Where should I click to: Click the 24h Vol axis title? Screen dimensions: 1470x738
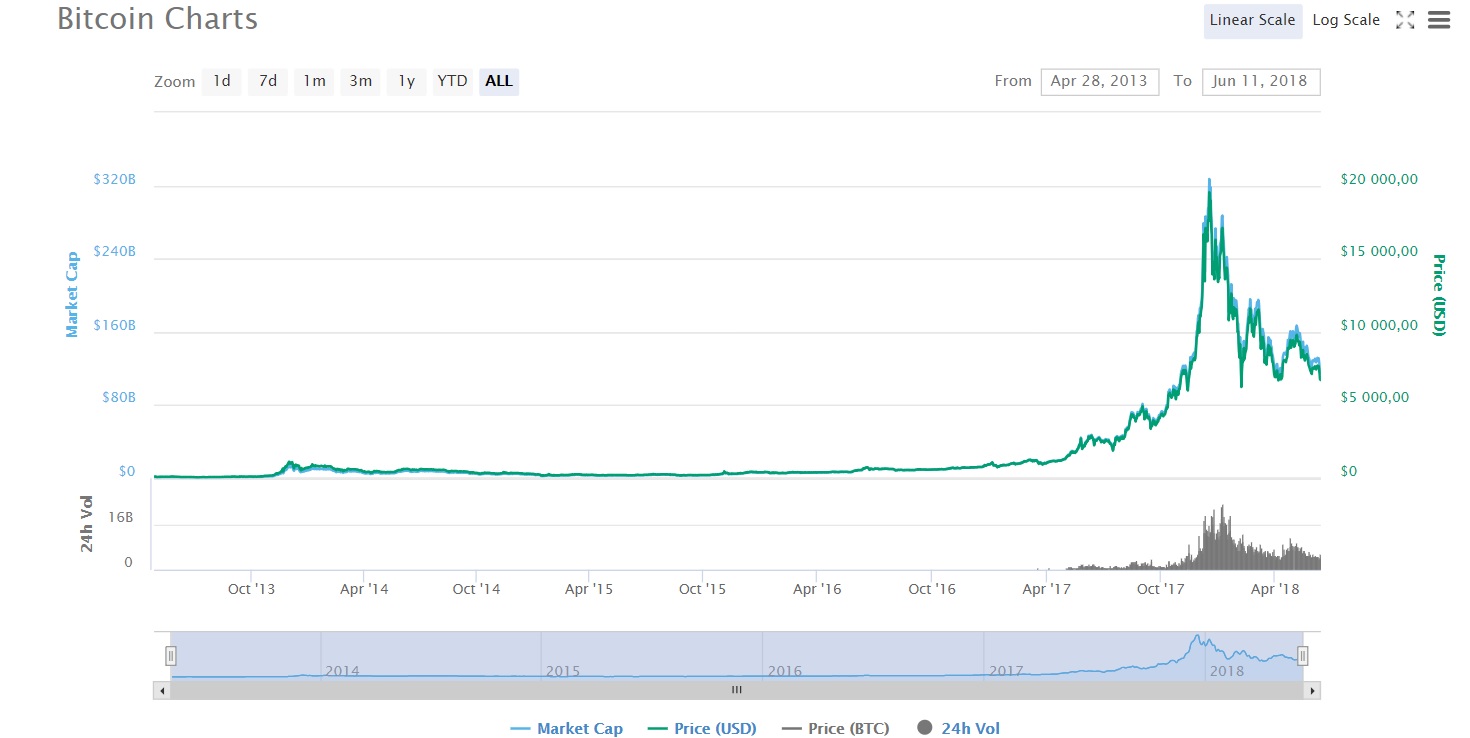(87, 523)
